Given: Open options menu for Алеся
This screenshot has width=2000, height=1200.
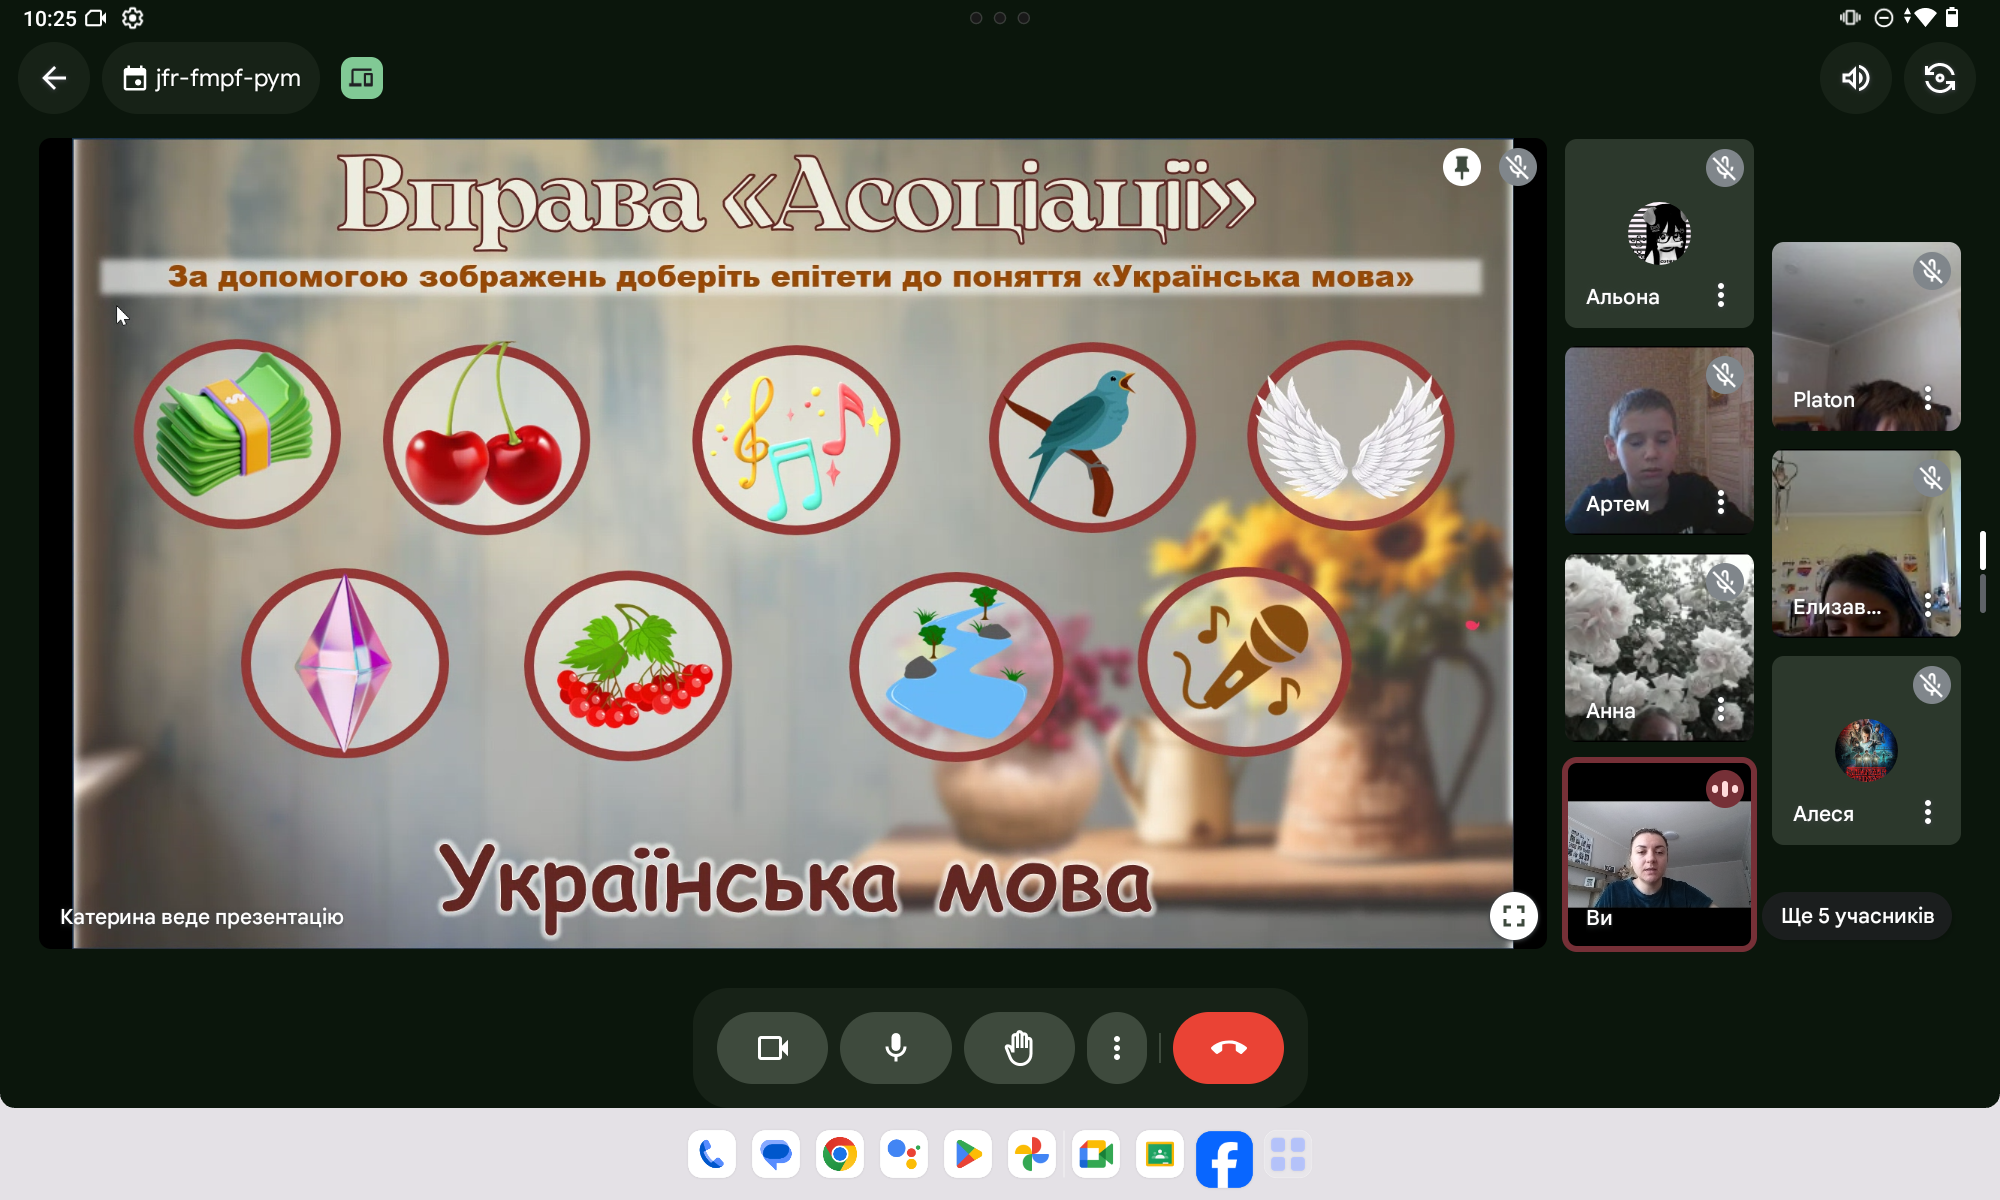Looking at the screenshot, I should coord(1927,812).
